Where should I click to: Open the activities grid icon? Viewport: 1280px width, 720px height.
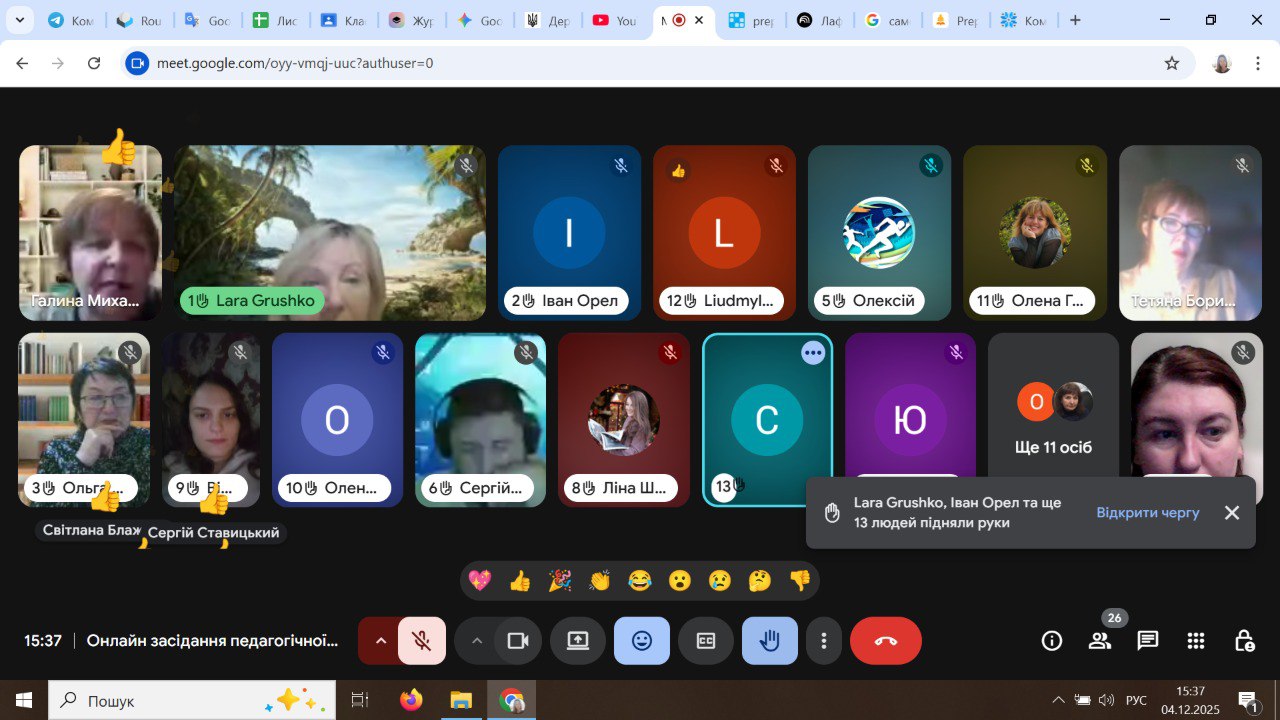[1195, 641]
